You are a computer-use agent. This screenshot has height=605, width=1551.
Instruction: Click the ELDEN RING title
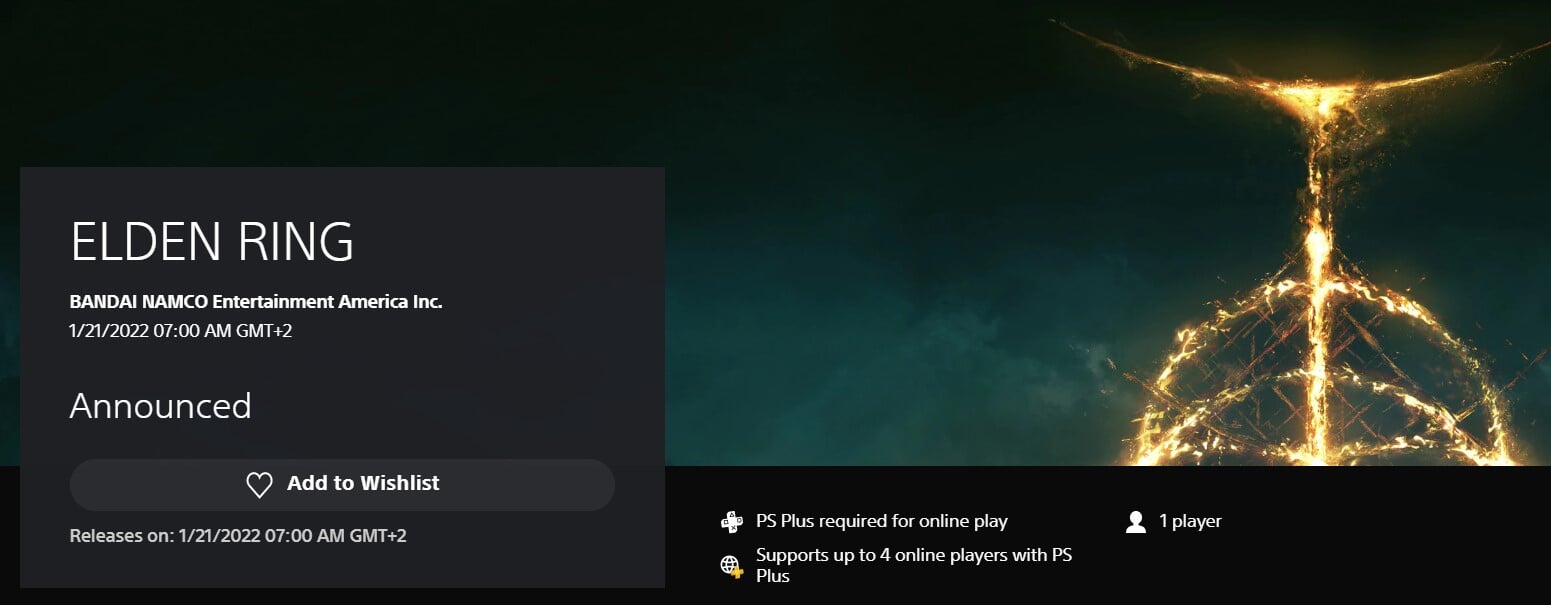[x=212, y=241]
